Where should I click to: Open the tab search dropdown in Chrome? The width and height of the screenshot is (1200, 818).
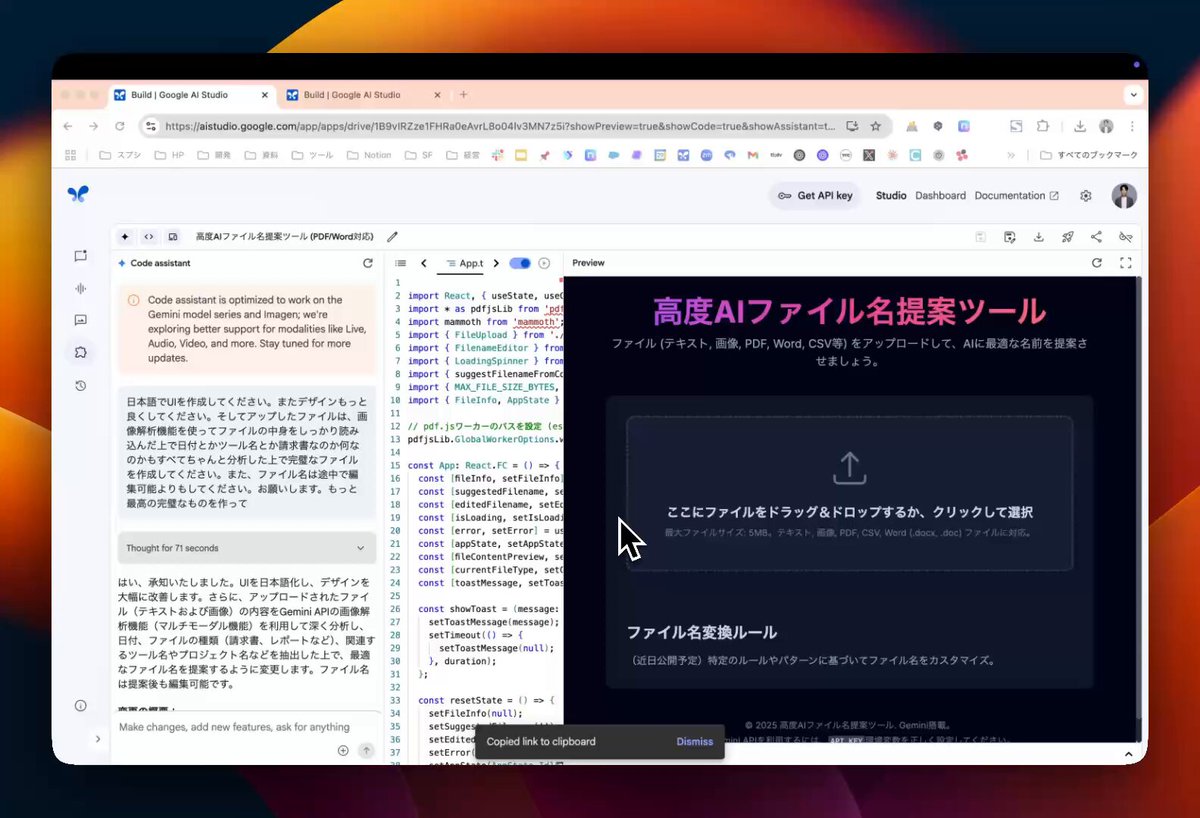[1133, 95]
